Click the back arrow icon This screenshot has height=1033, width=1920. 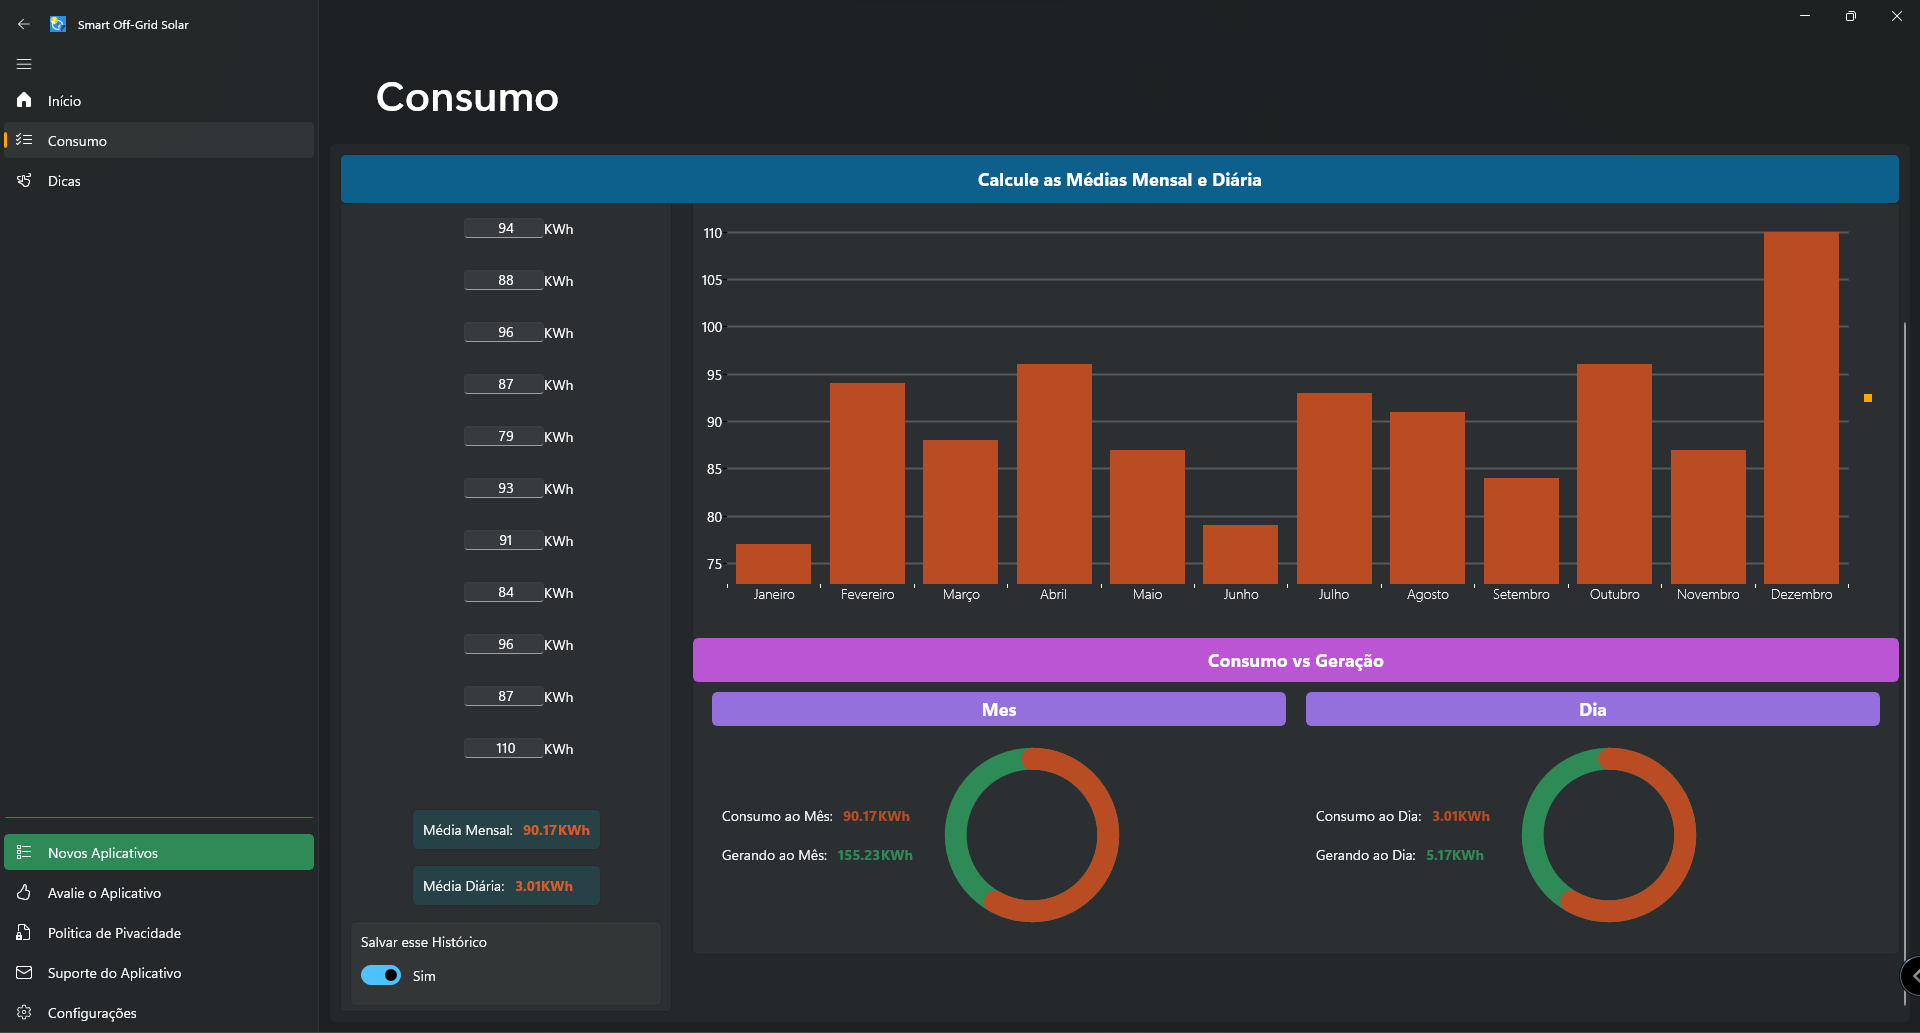(24, 24)
